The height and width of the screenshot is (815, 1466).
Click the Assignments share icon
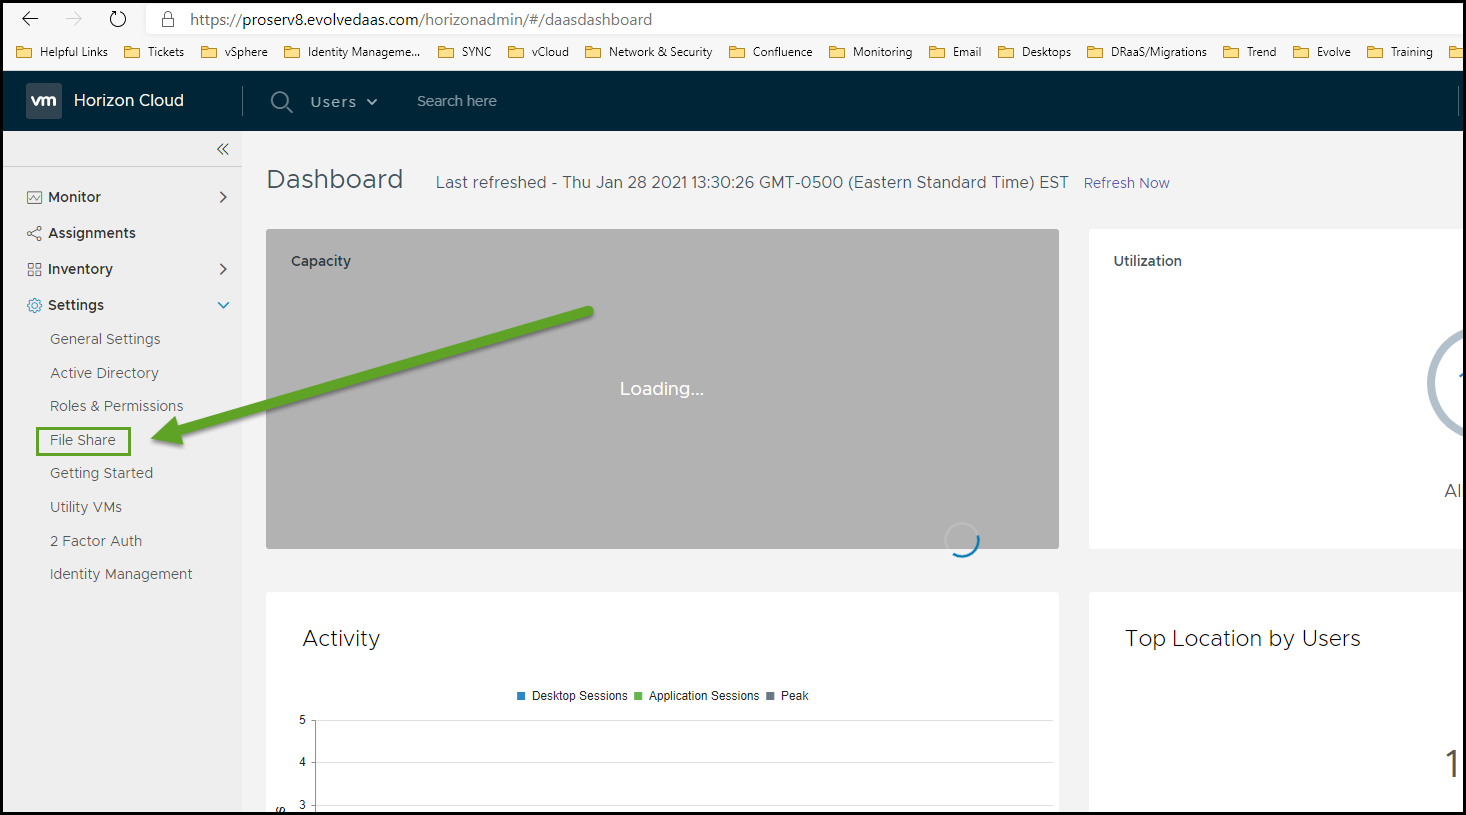(x=34, y=233)
